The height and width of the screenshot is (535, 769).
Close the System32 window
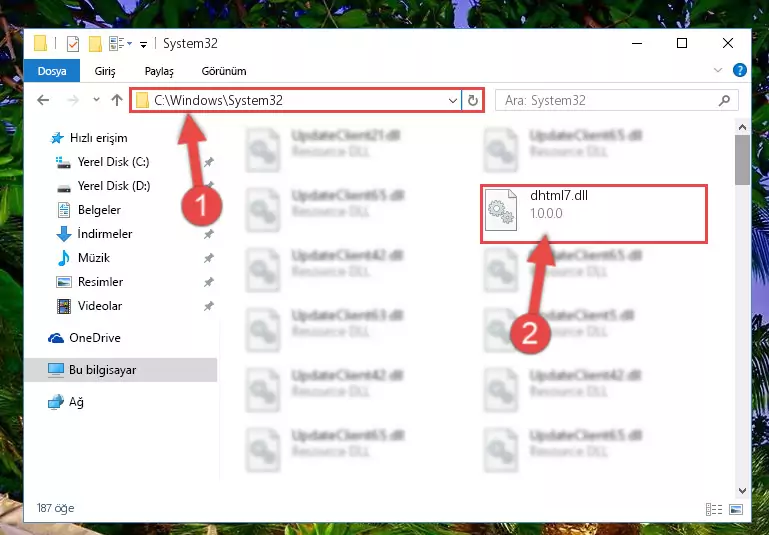tap(728, 44)
